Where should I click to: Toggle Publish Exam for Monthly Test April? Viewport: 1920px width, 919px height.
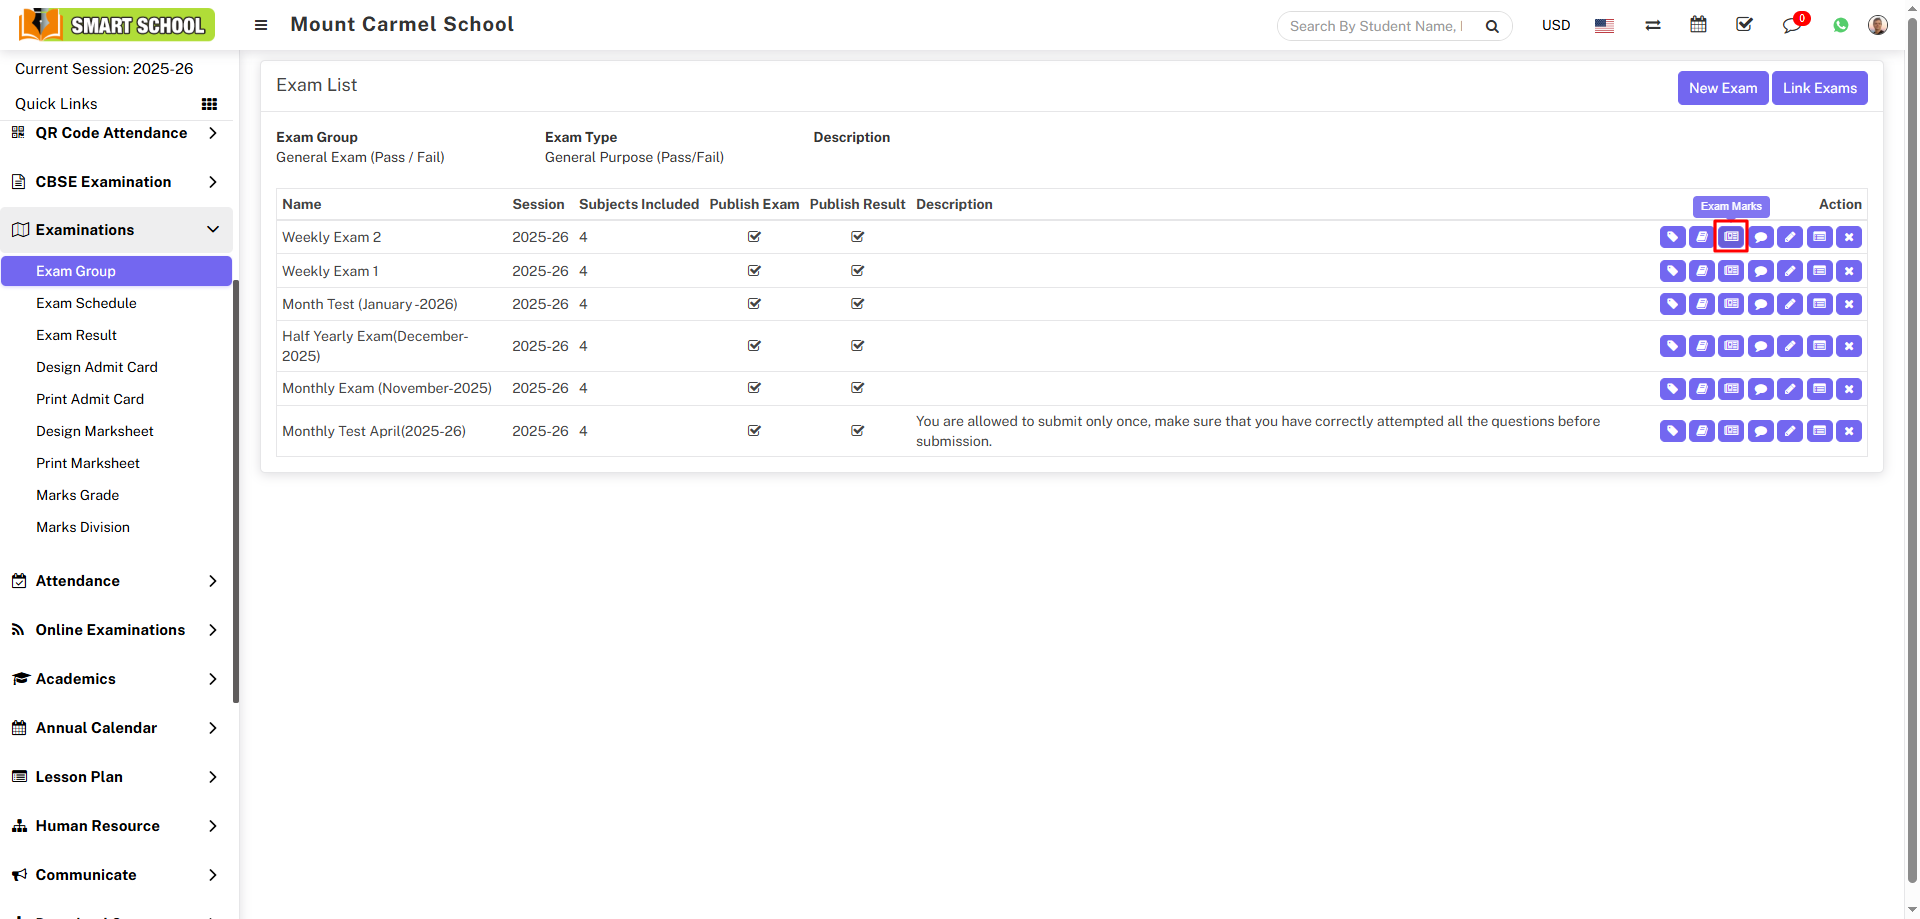click(754, 431)
